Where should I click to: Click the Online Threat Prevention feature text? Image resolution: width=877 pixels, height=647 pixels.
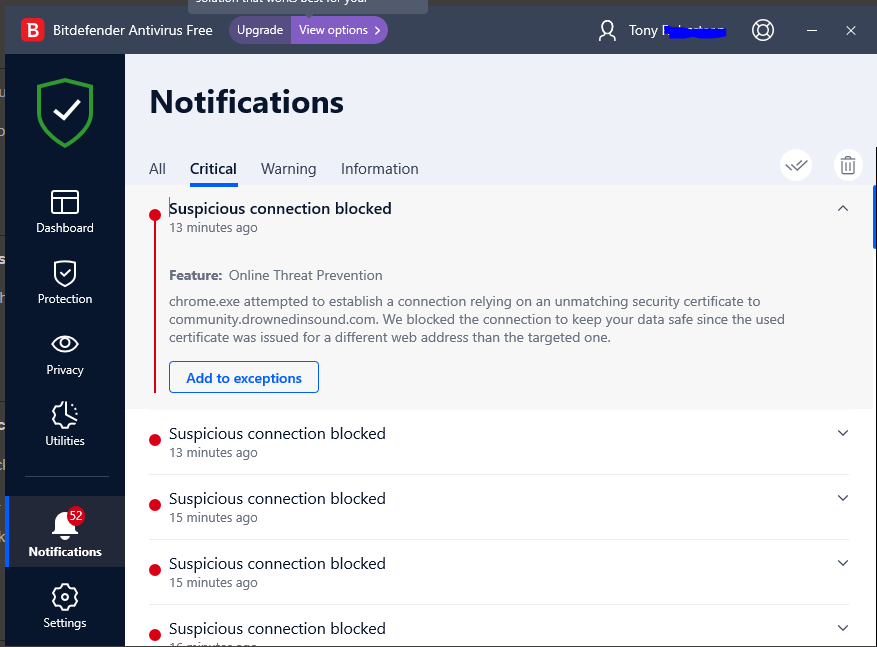pyautogui.click(x=305, y=276)
